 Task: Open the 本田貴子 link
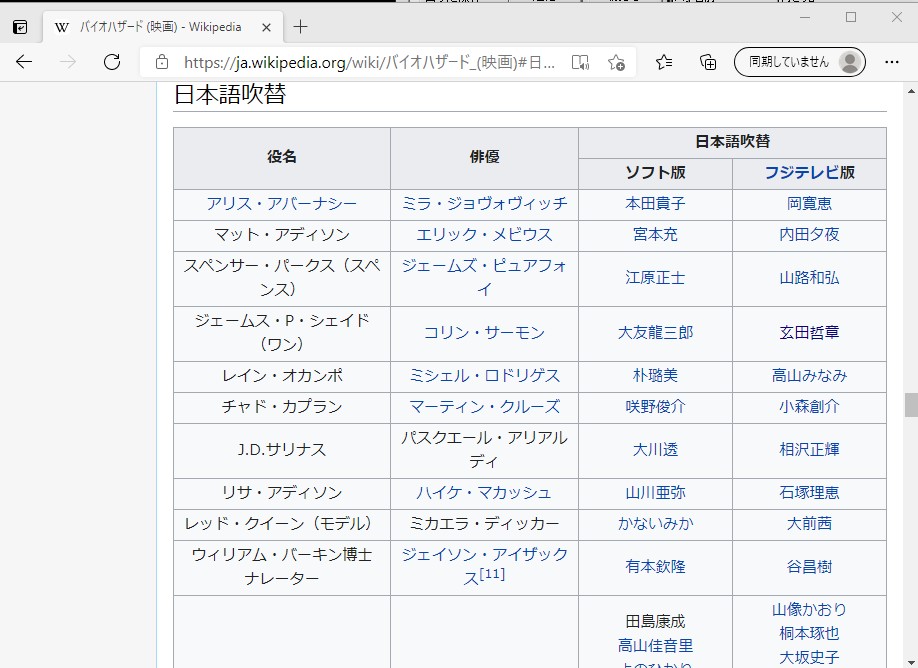(x=655, y=204)
